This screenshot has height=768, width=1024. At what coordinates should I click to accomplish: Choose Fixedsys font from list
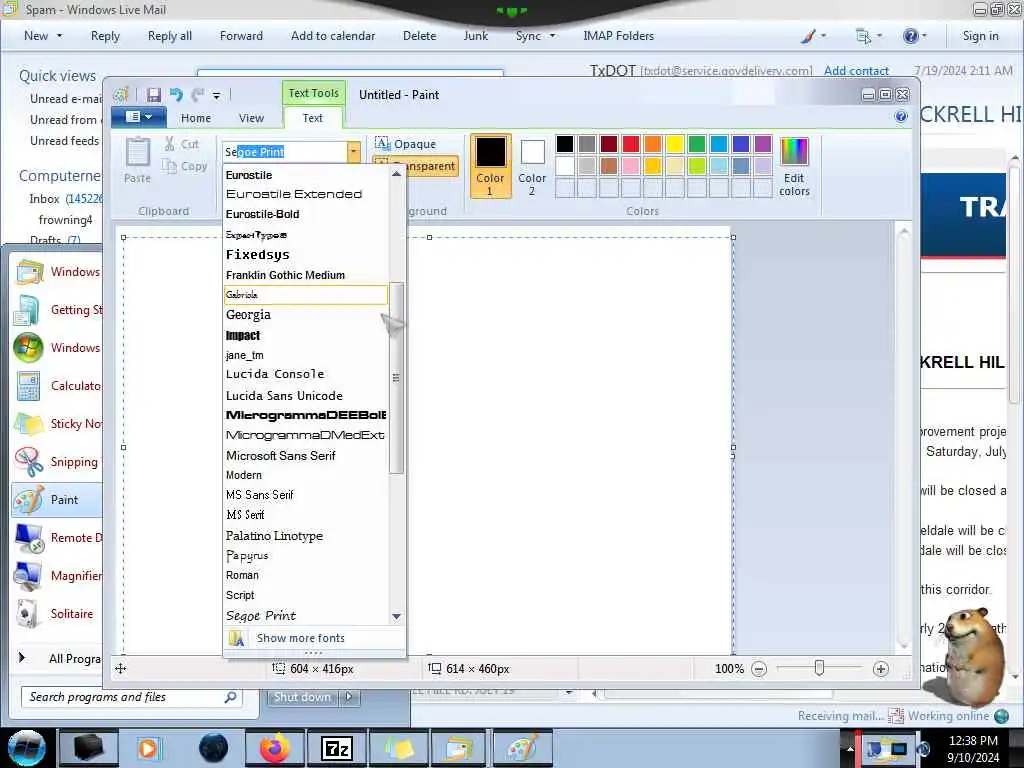tap(306, 255)
